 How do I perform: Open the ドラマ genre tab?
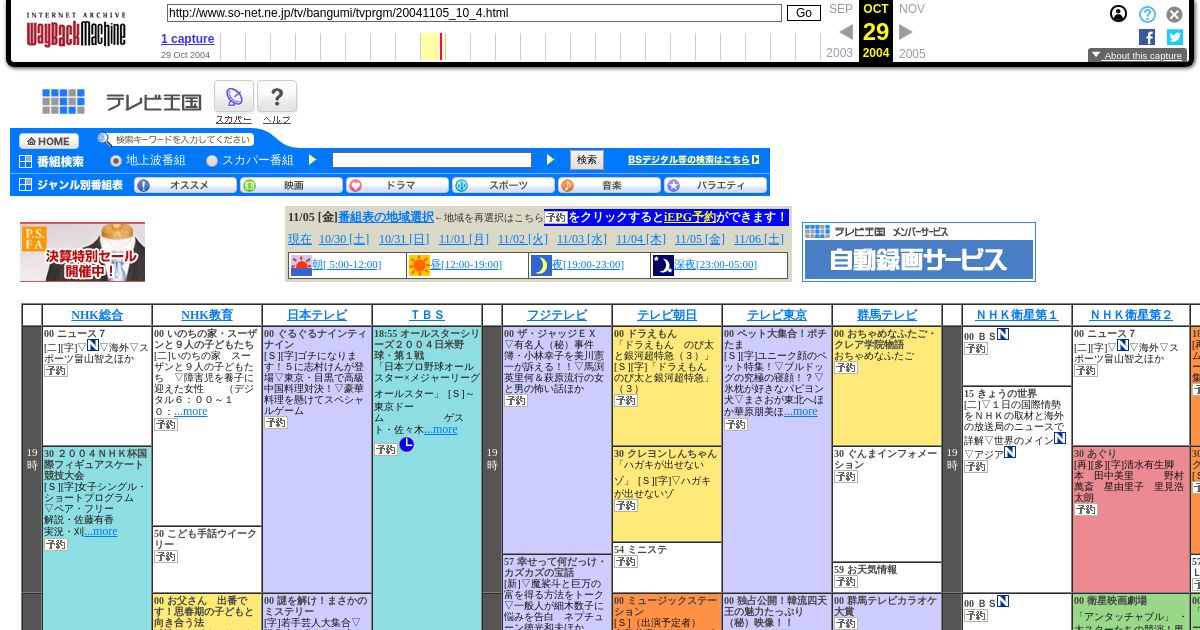click(397, 185)
